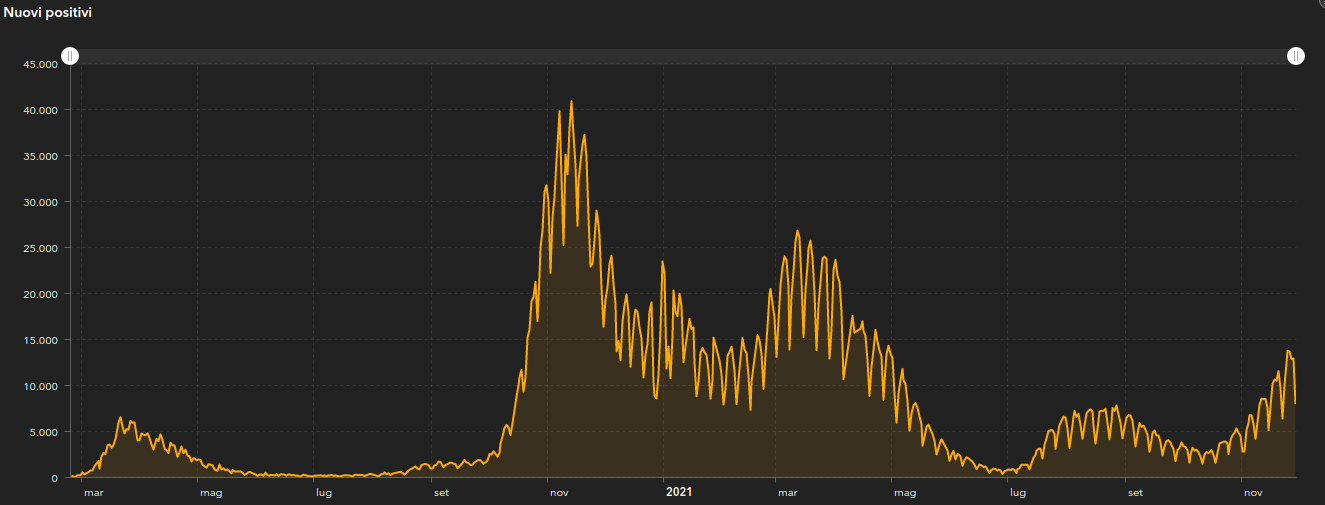Screen dimensions: 1325x505
Task: Click the first "mar" label on the x-axis
Action: [x=94, y=492]
